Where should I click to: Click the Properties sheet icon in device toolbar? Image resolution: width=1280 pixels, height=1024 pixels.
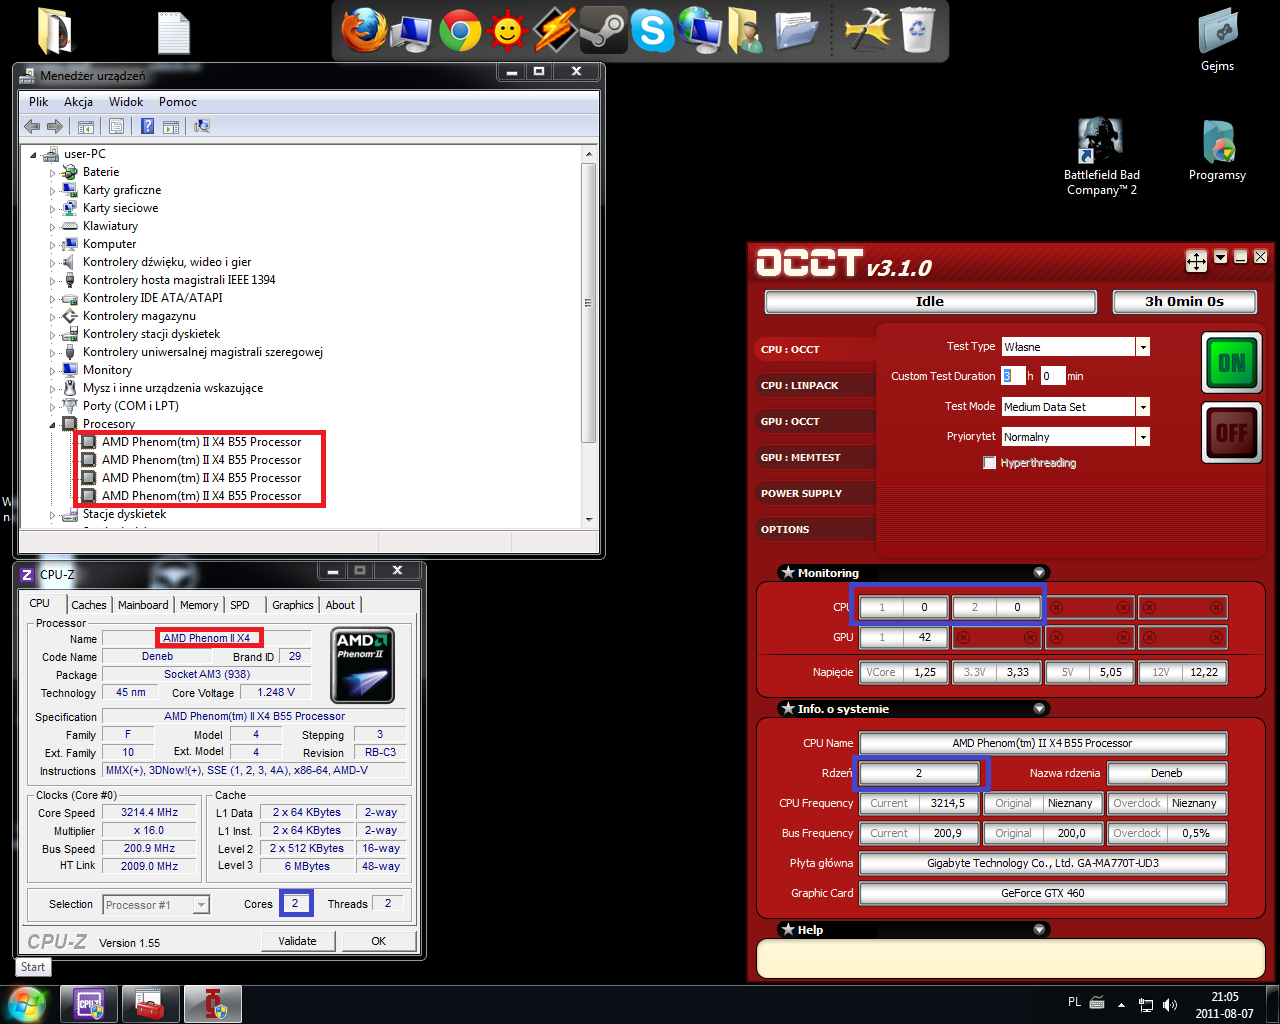(116, 126)
